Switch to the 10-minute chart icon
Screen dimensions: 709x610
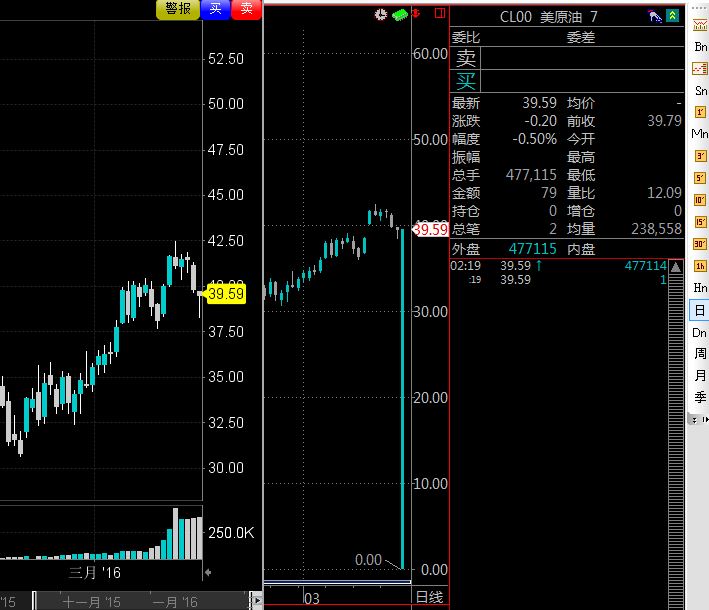[x=700, y=200]
